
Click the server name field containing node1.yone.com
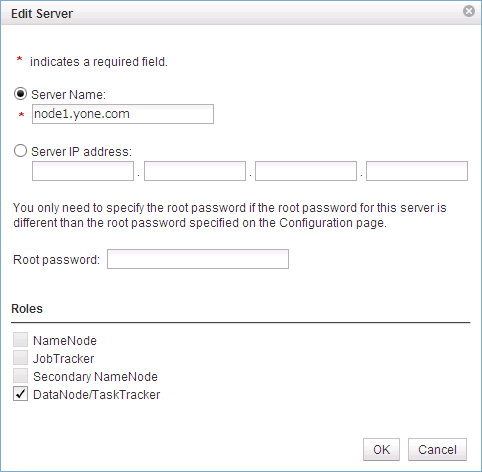click(x=123, y=114)
